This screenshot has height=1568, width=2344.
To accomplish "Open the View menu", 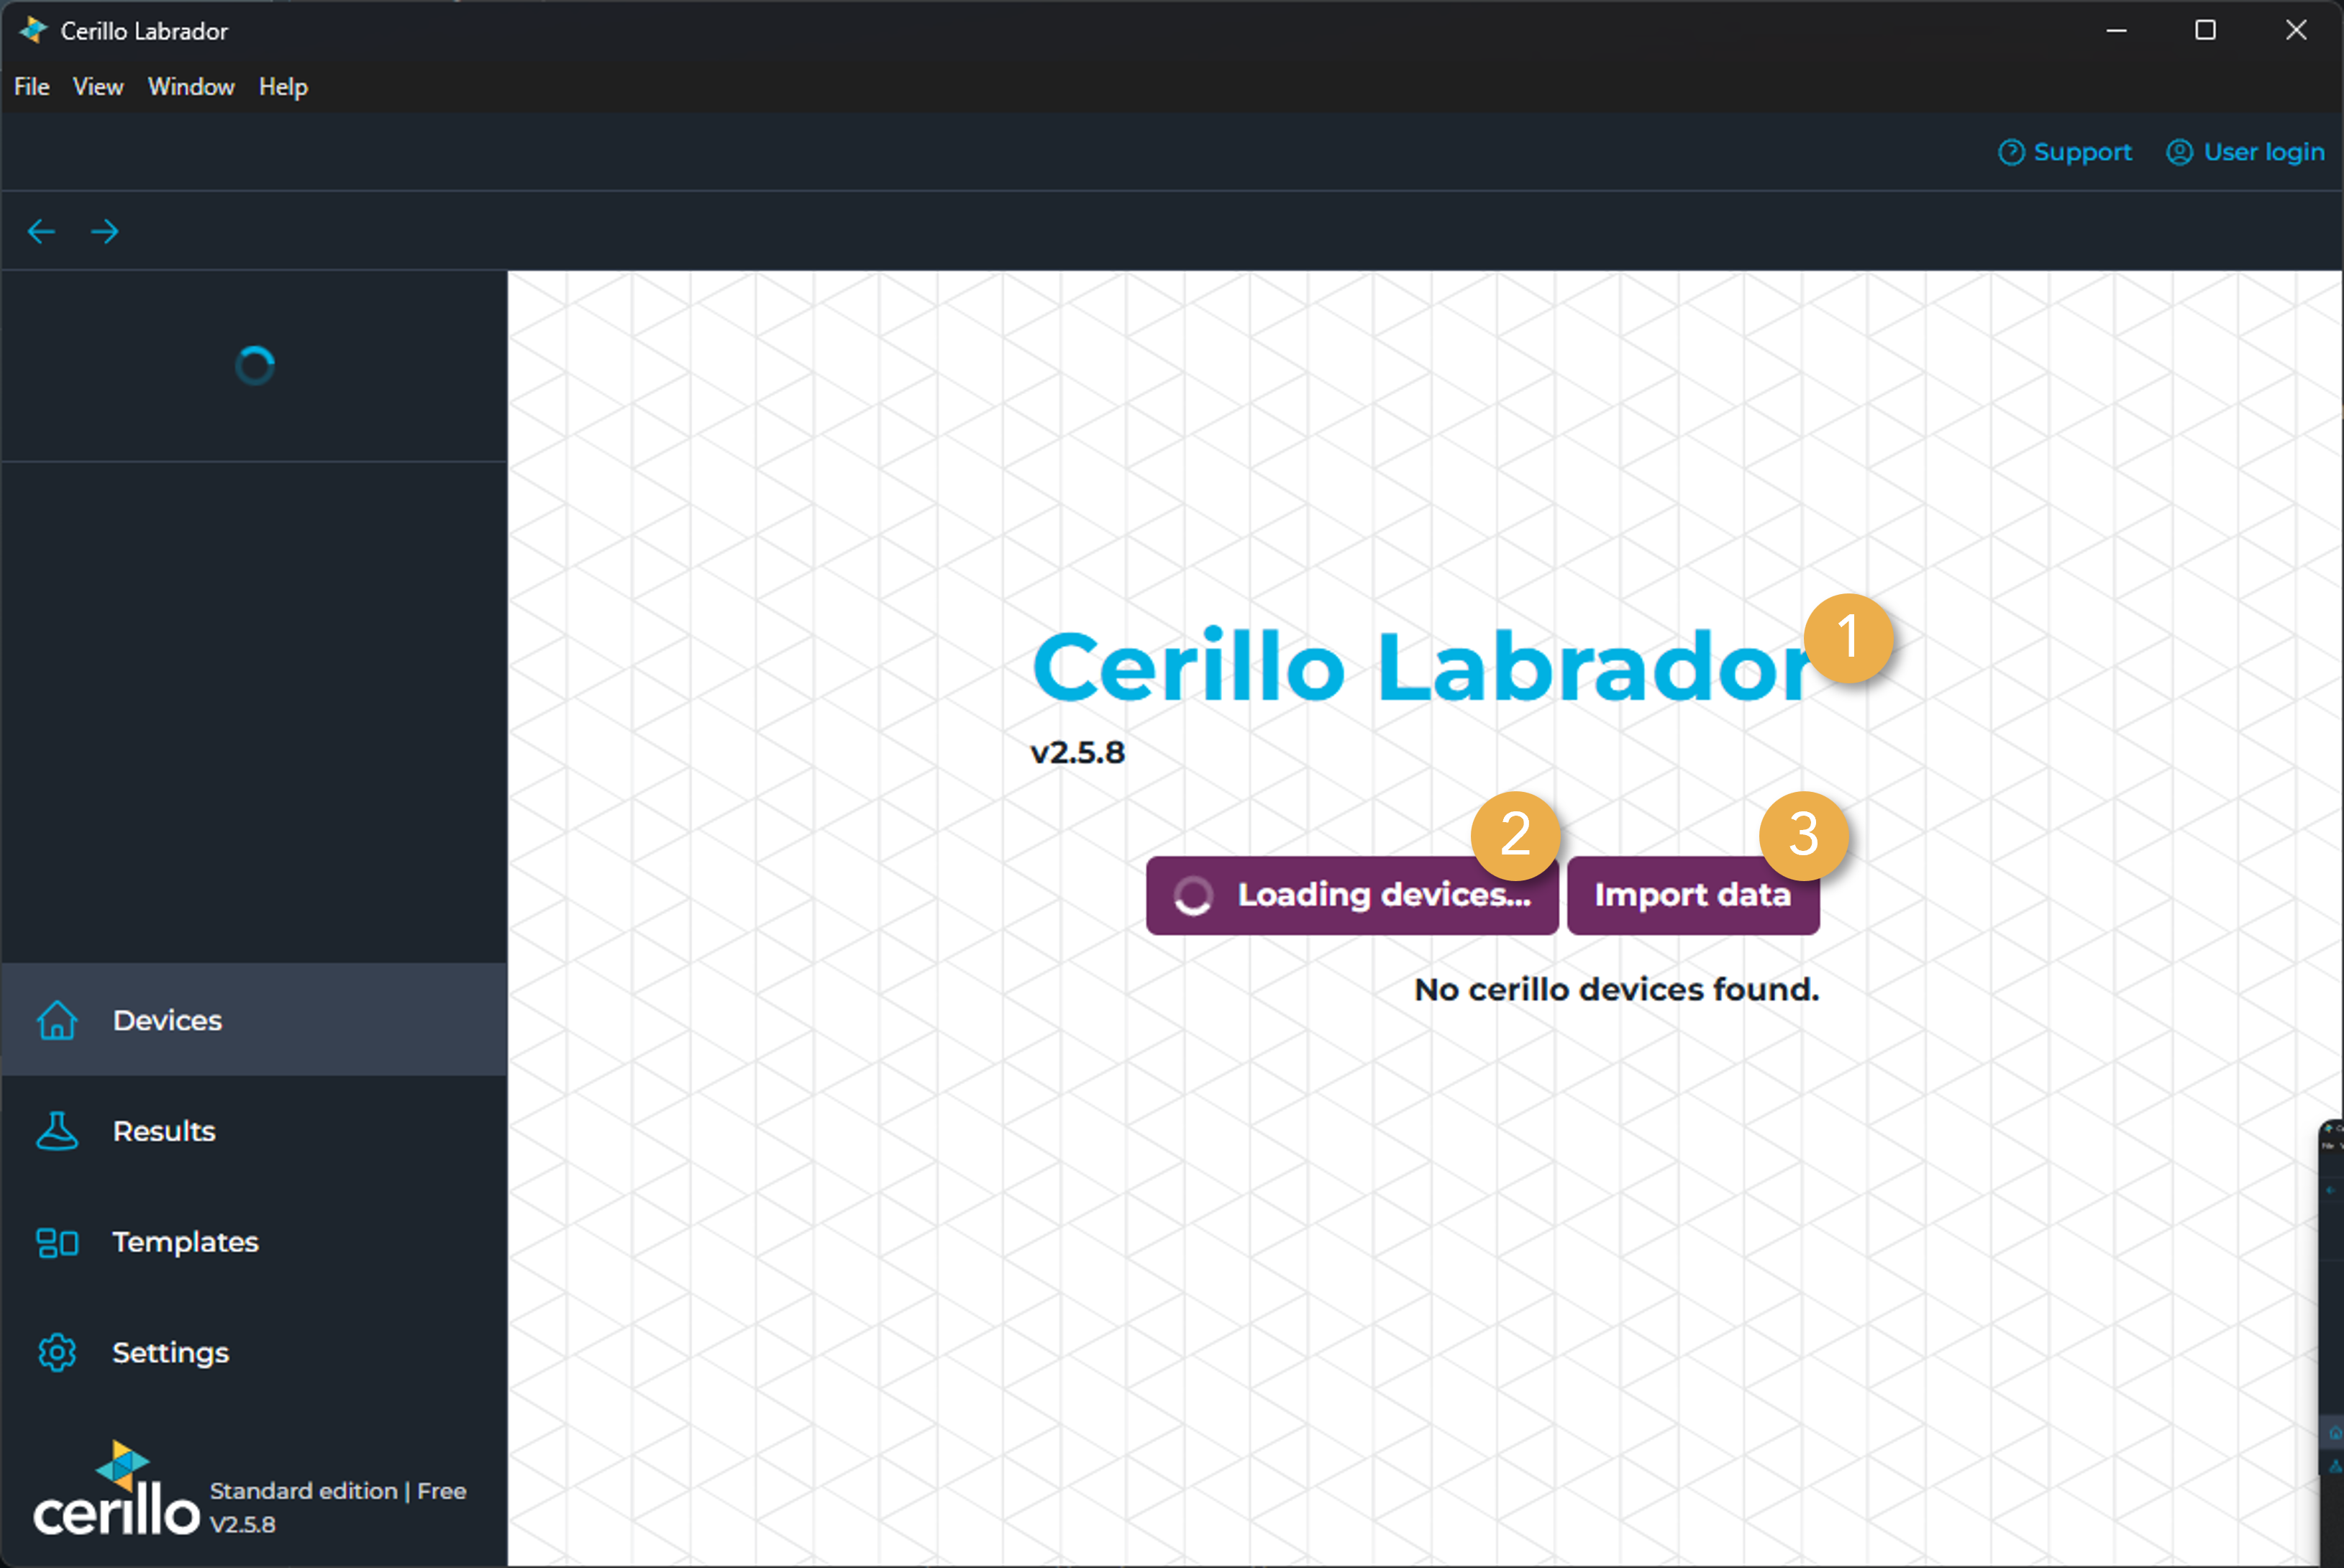I will [x=98, y=87].
